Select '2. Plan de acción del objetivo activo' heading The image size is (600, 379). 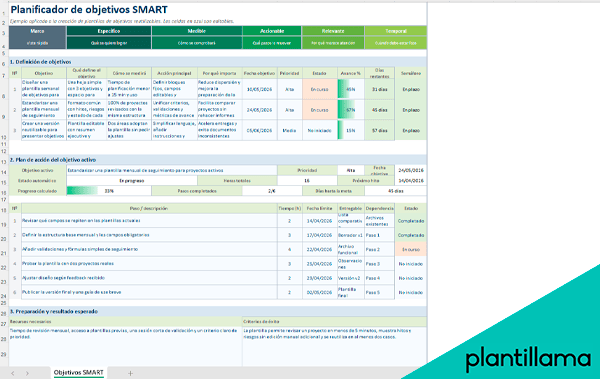pos(53,160)
